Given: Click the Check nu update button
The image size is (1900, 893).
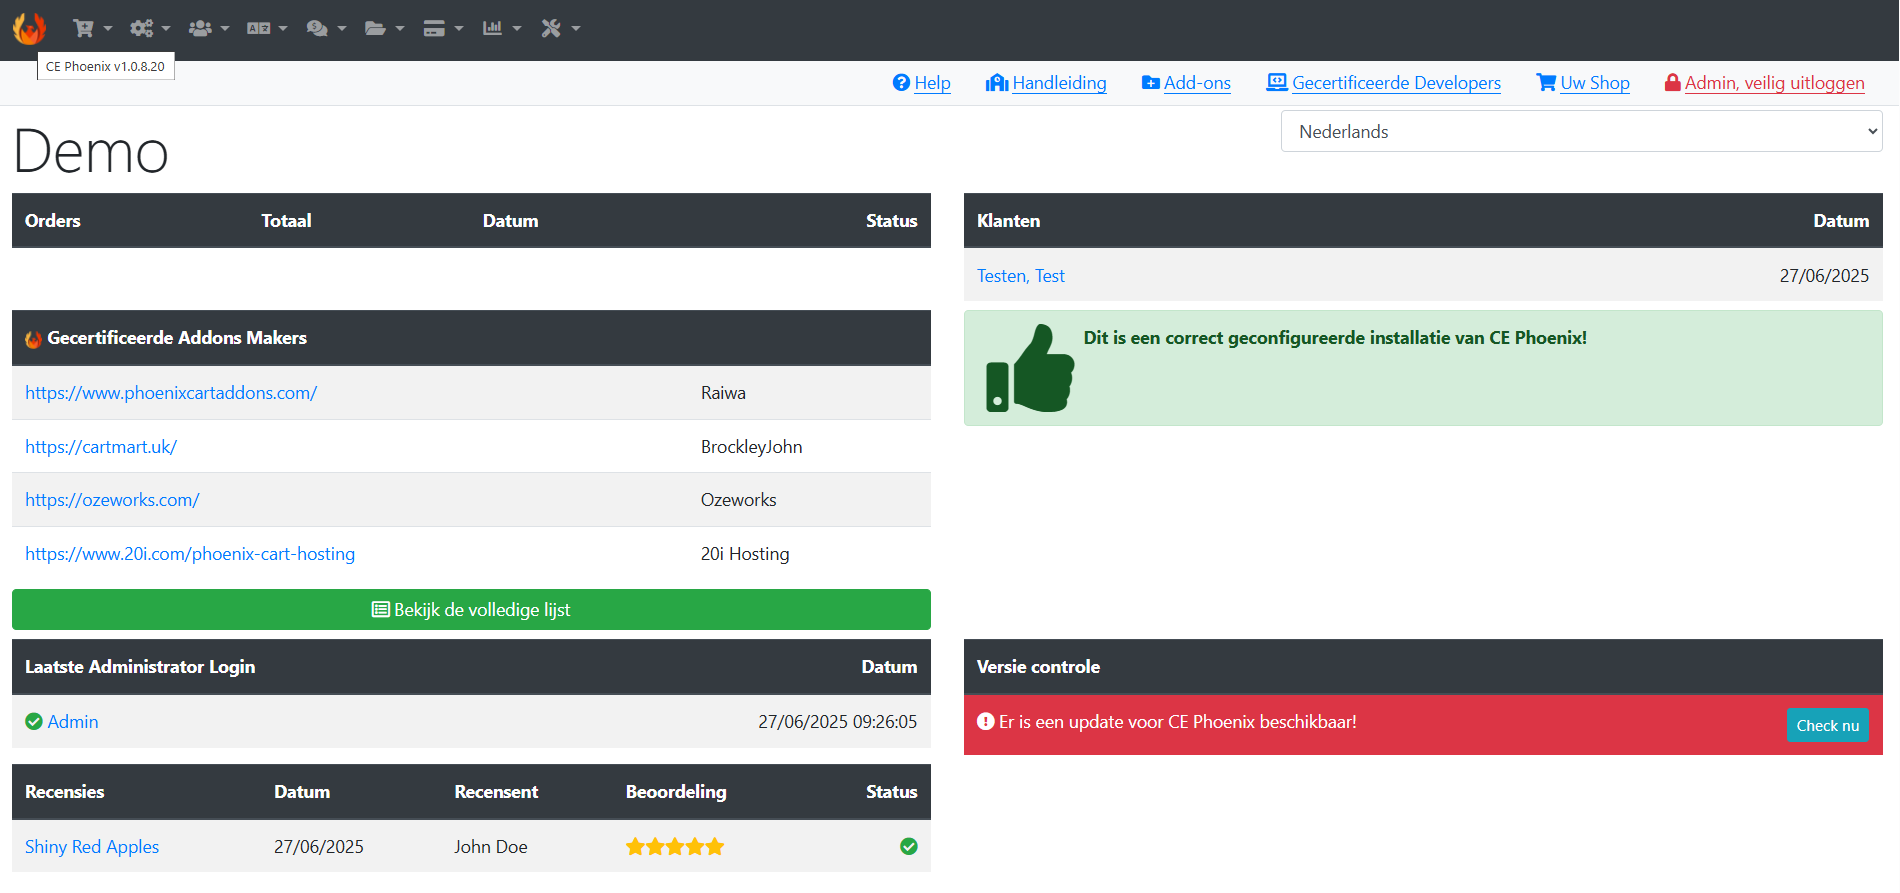Looking at the screenshot, I should [x=1827, y=725].
